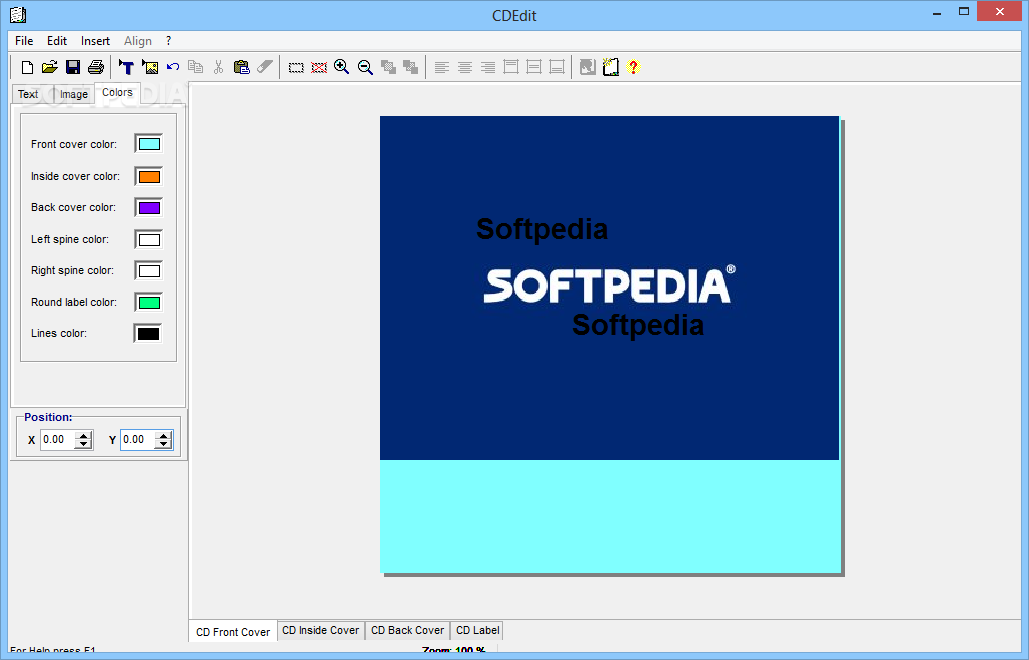1029x660 pixels.
Task: Switch to the Image tab
Action: (74, 94)
